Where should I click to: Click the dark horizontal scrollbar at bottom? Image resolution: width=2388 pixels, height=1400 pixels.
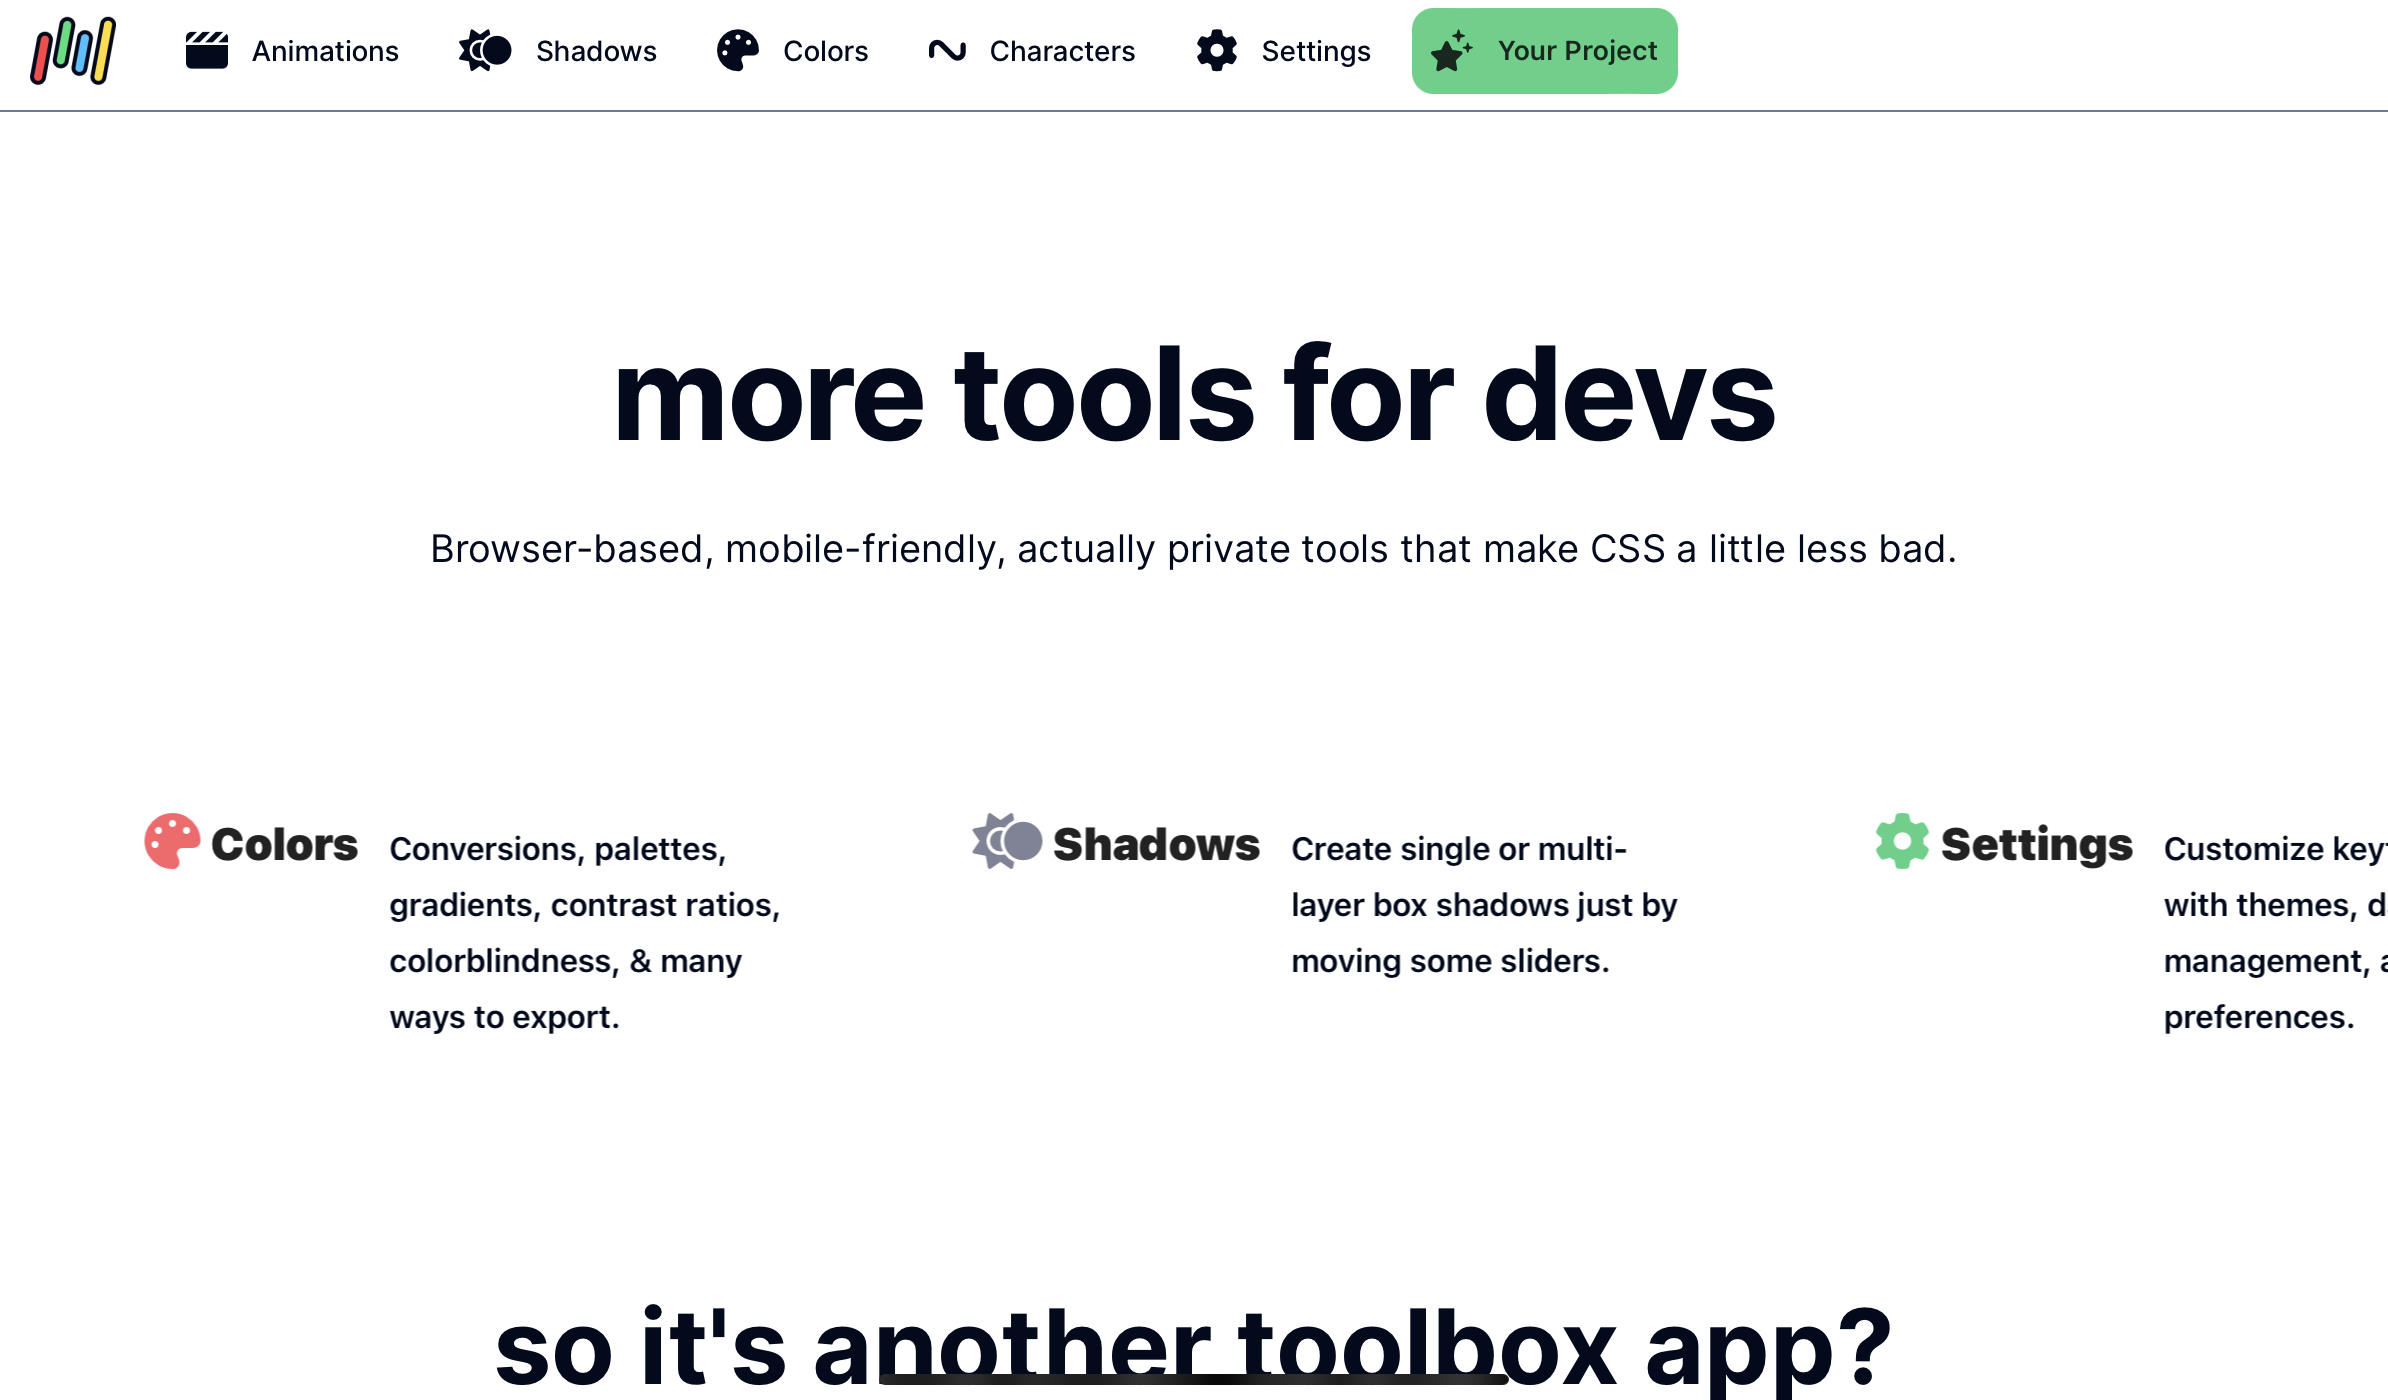coord(1192,1380)
